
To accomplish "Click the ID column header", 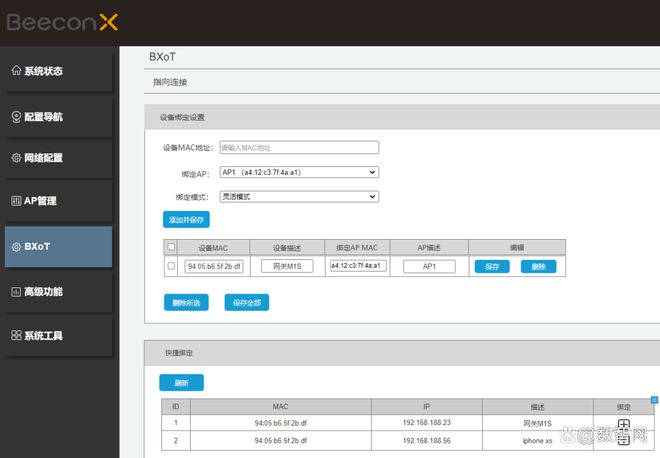I will pyautogui.click(x=176, y=407).
